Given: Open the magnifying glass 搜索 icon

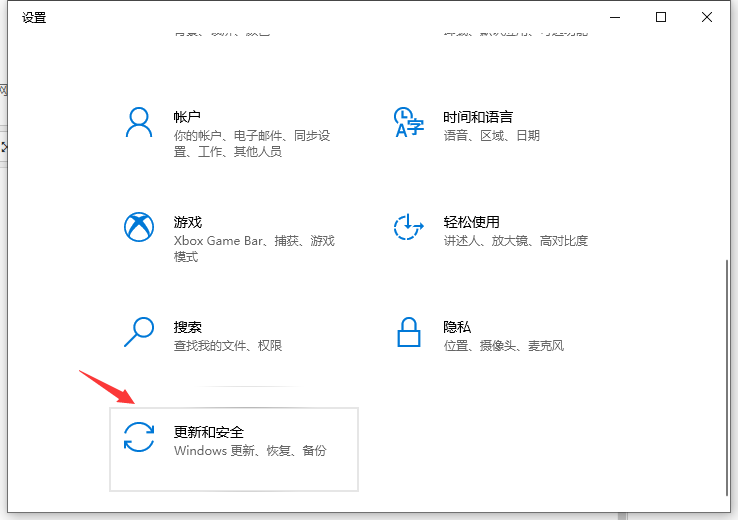Looking at the screenshot, I should click(x=139, y=332).
